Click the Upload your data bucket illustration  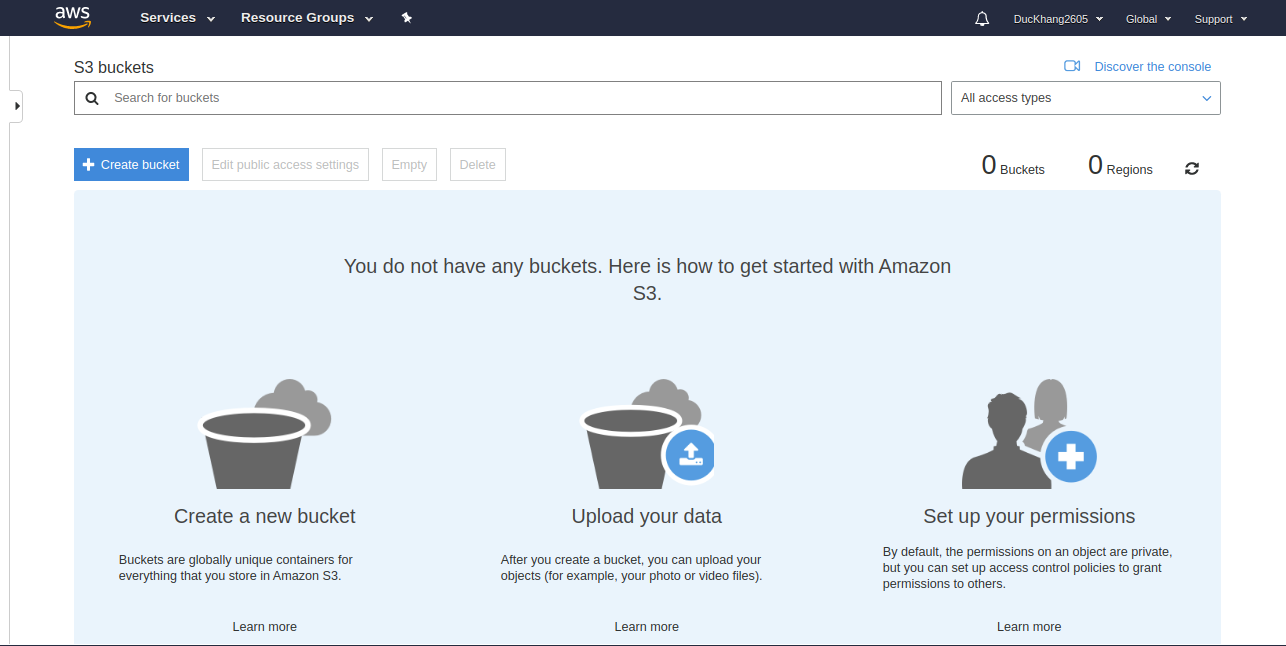tap(647, 435)
